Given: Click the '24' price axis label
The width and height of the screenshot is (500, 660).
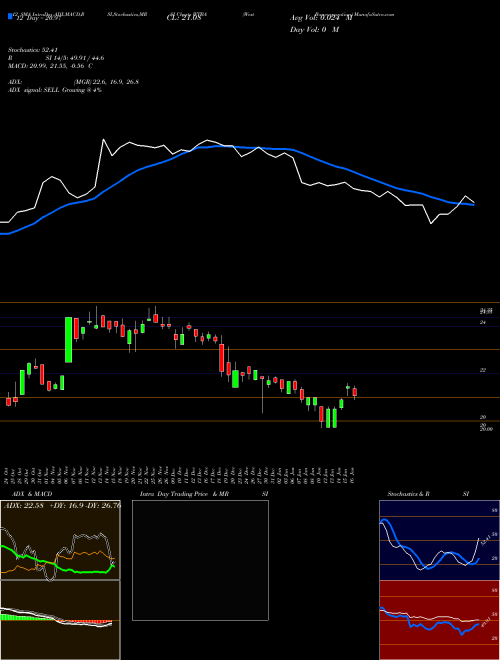Looking at the screenshot, I should [x=483, y=322].
